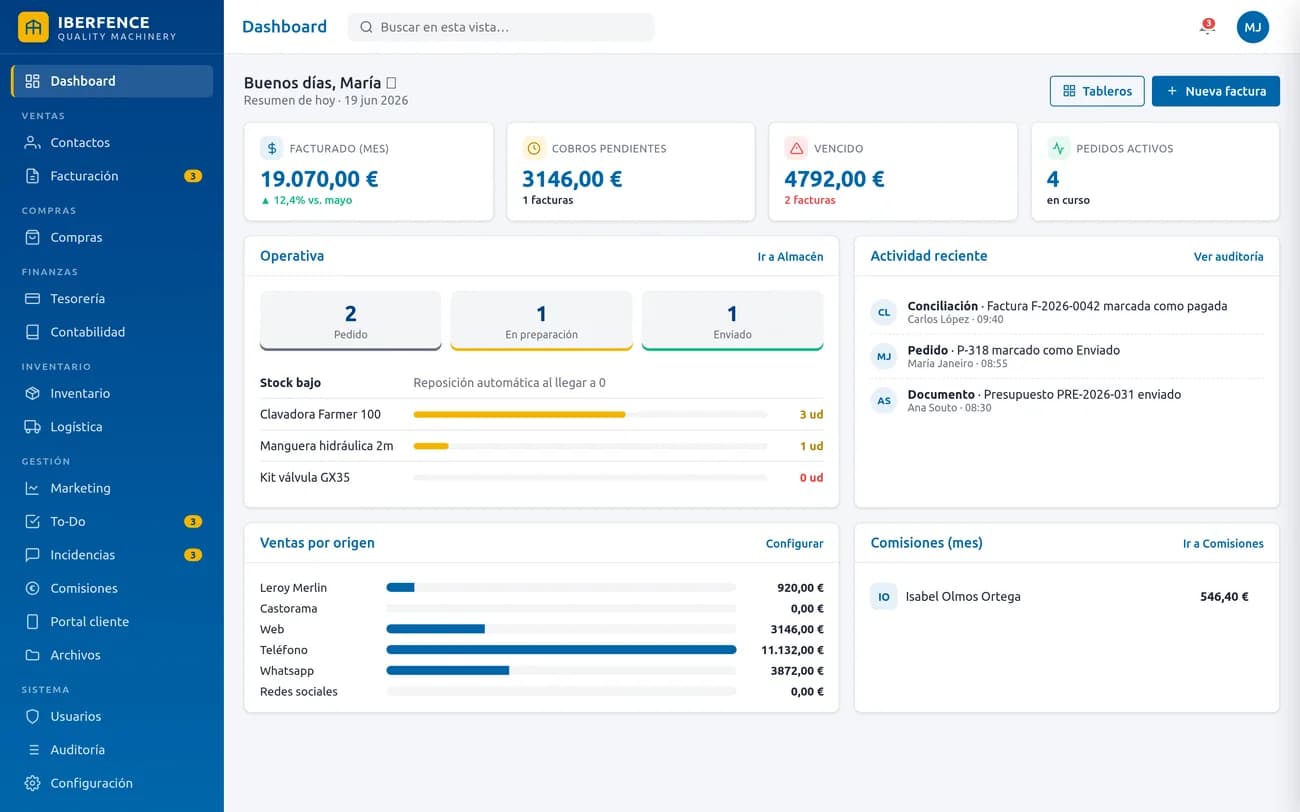Open Tesorería from the sidebar
The height and width of the screenshot is (812, 1300).
[112, 299]
